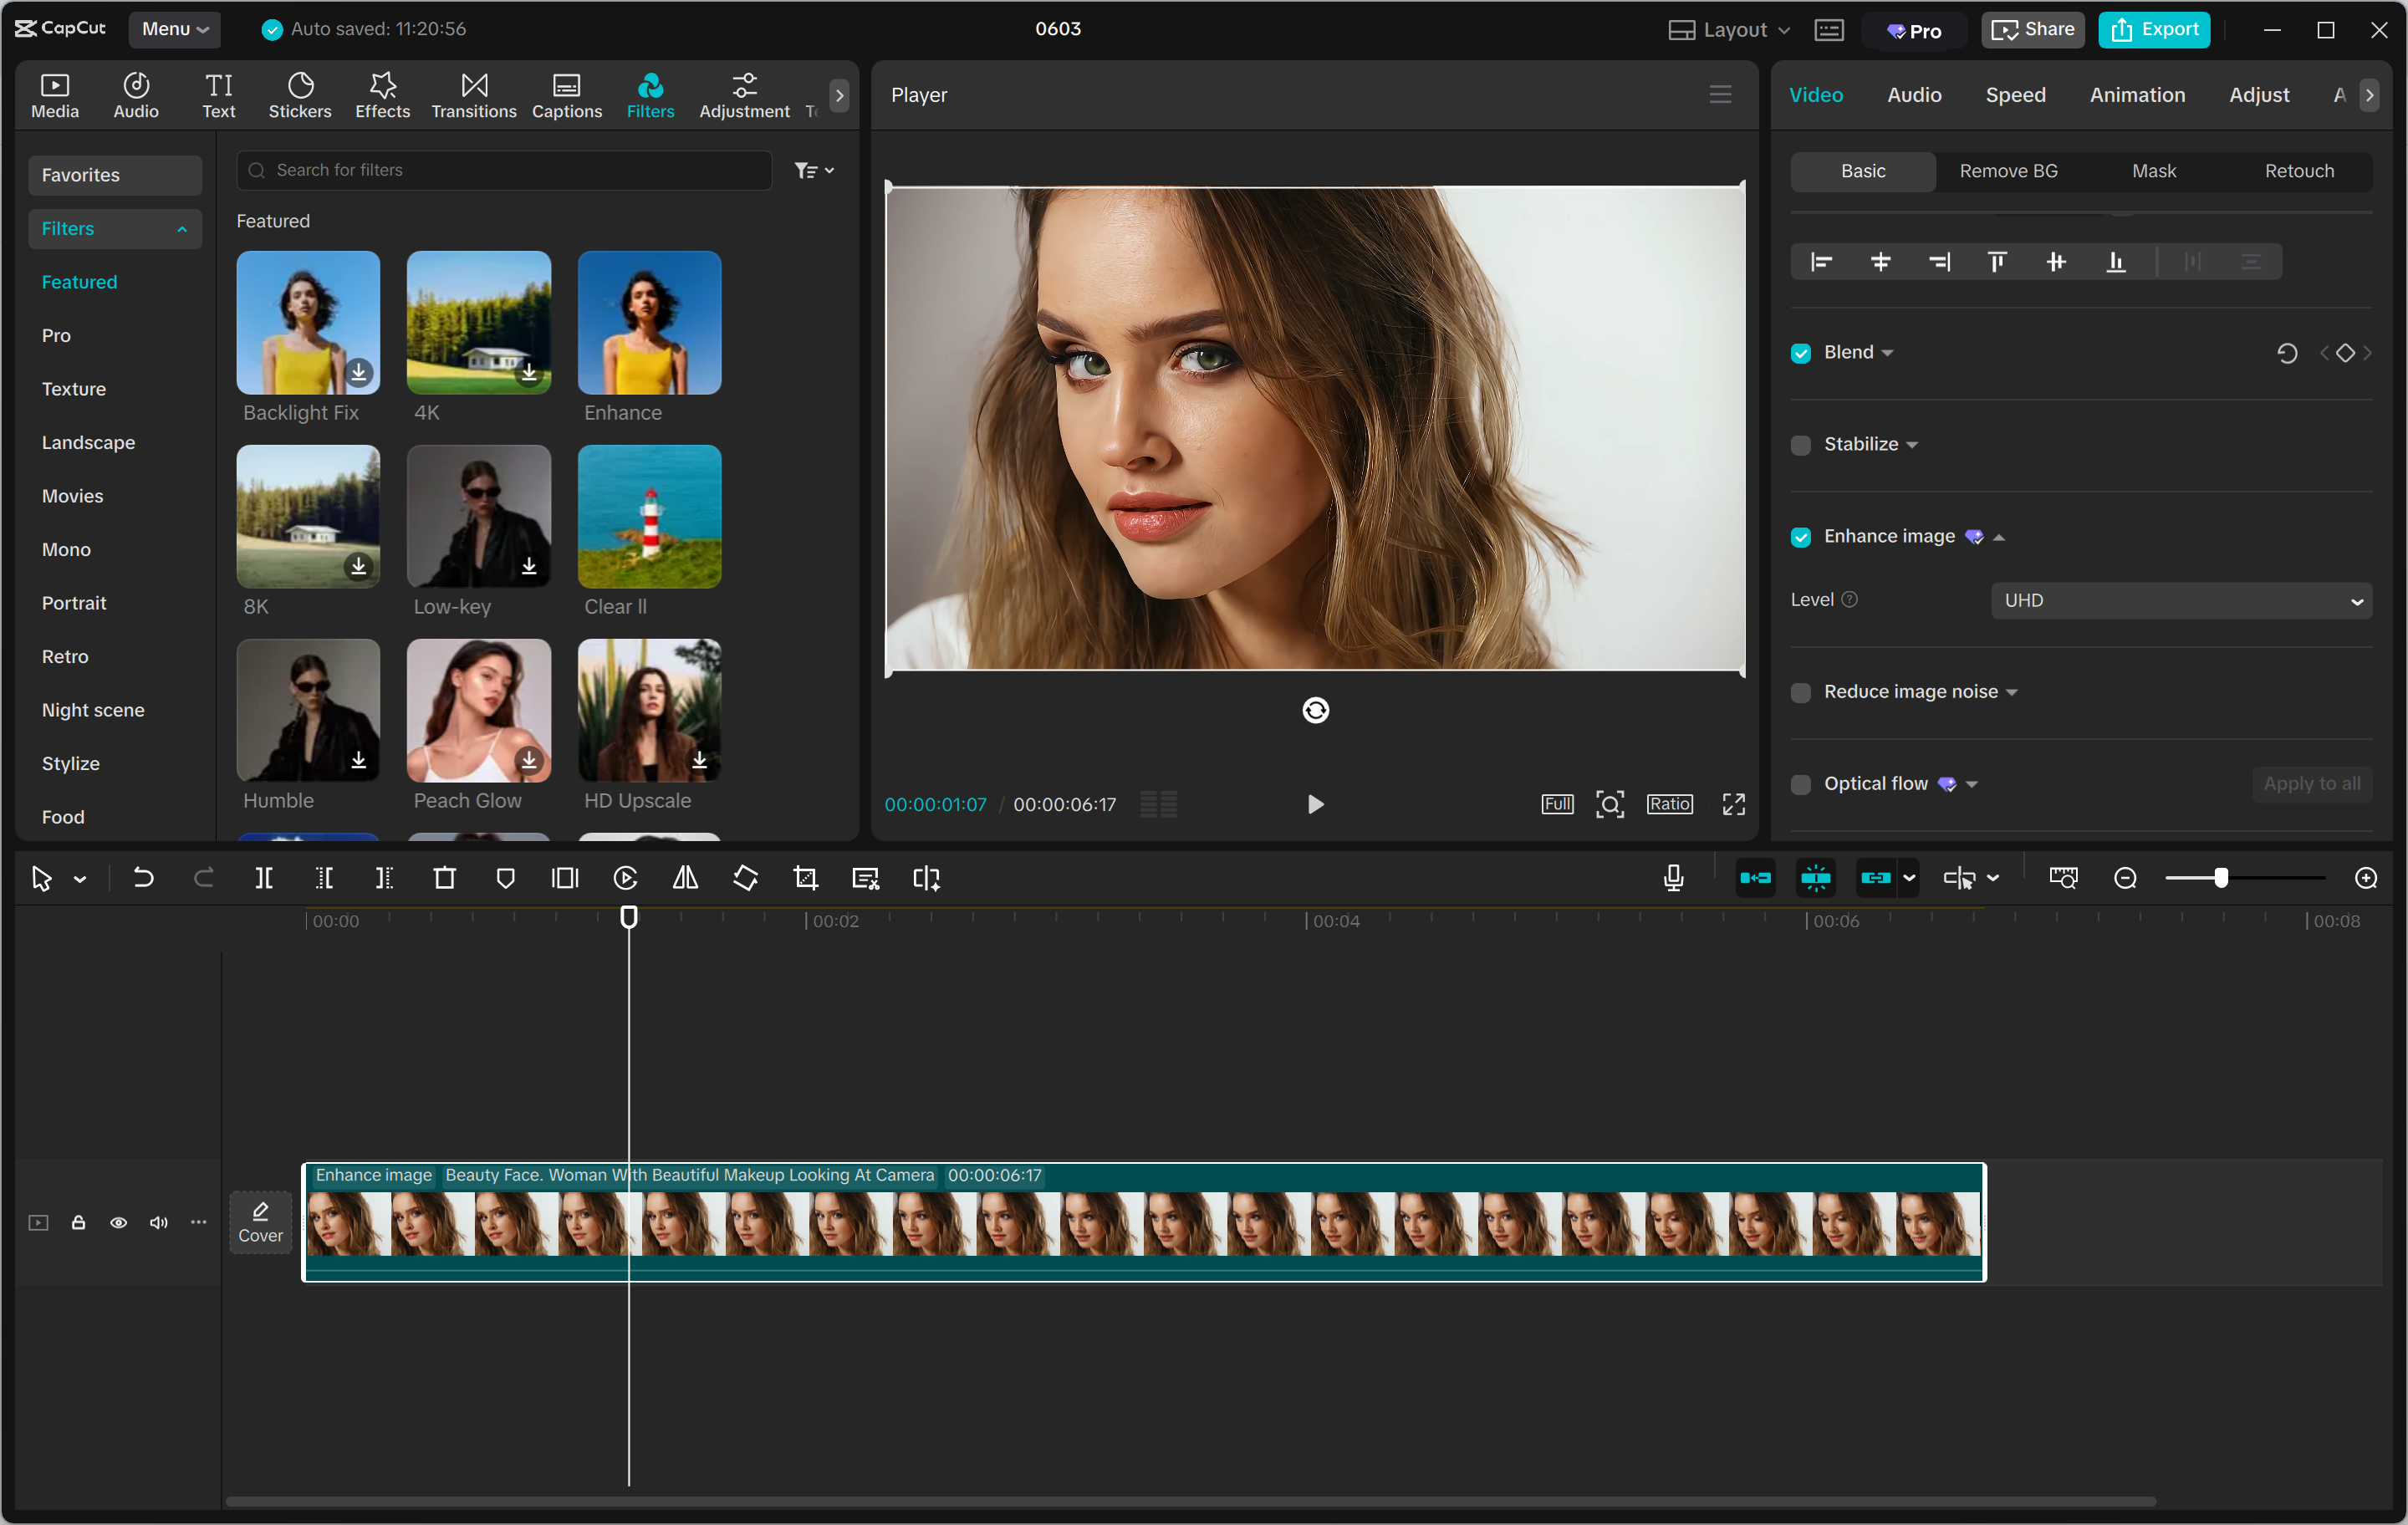This screenshot has height=1525, width=2408.
Task: Disable the Enhance image checkbox
Action: (x=1800, y=537)
